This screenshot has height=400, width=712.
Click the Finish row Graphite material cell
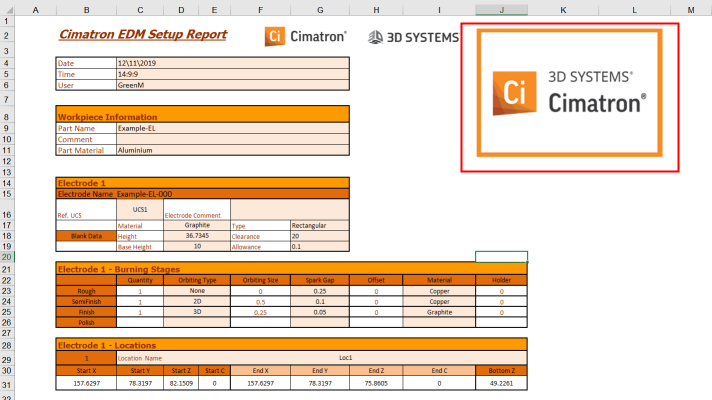tap(439, 312)
